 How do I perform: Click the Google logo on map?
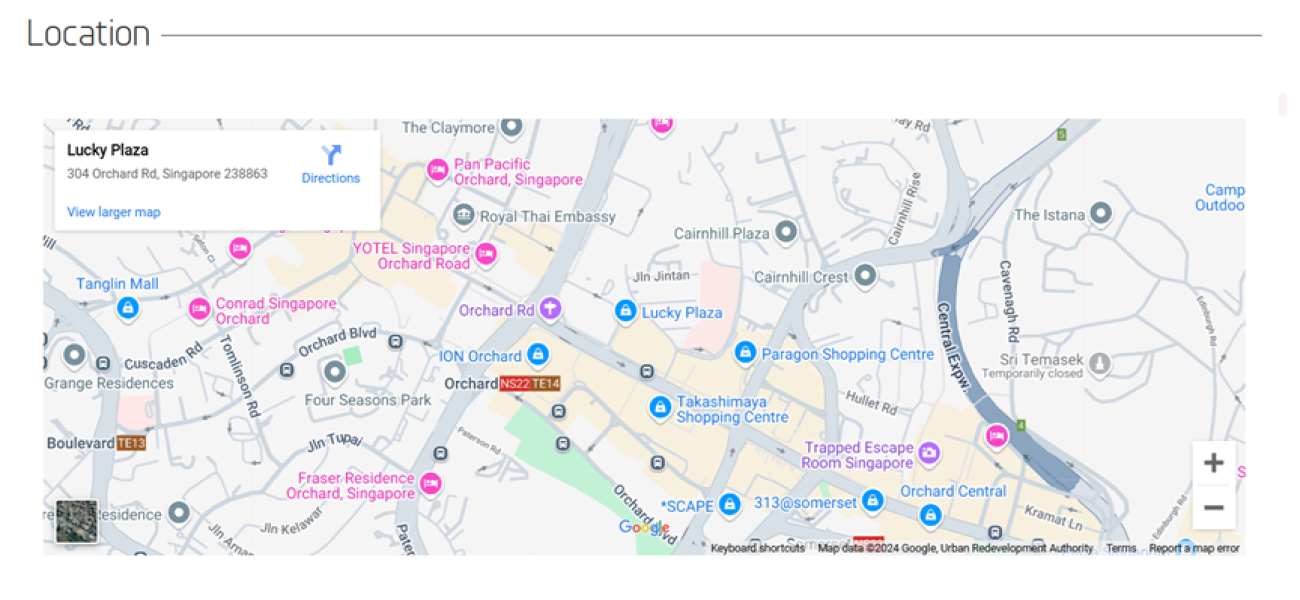[x=644, y=528]
